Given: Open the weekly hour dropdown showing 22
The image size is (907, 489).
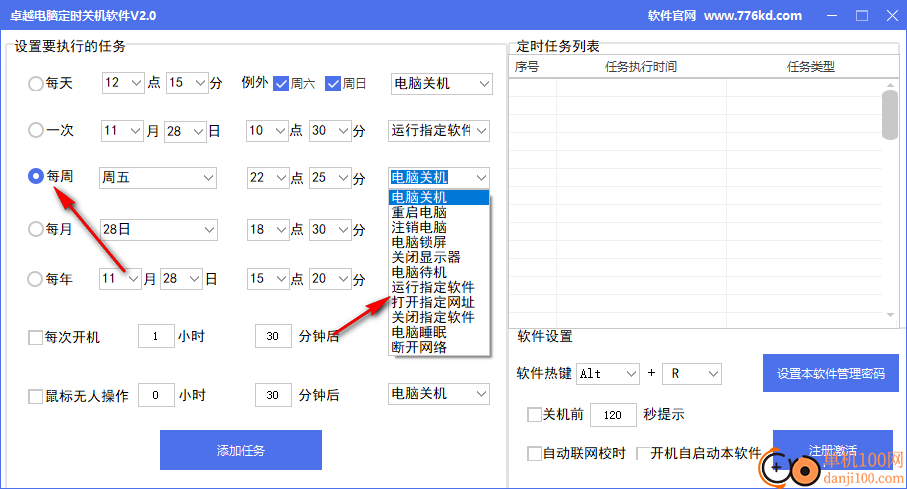Looking at the screenshot, I should pyautogui.click(x=268, y=178).
